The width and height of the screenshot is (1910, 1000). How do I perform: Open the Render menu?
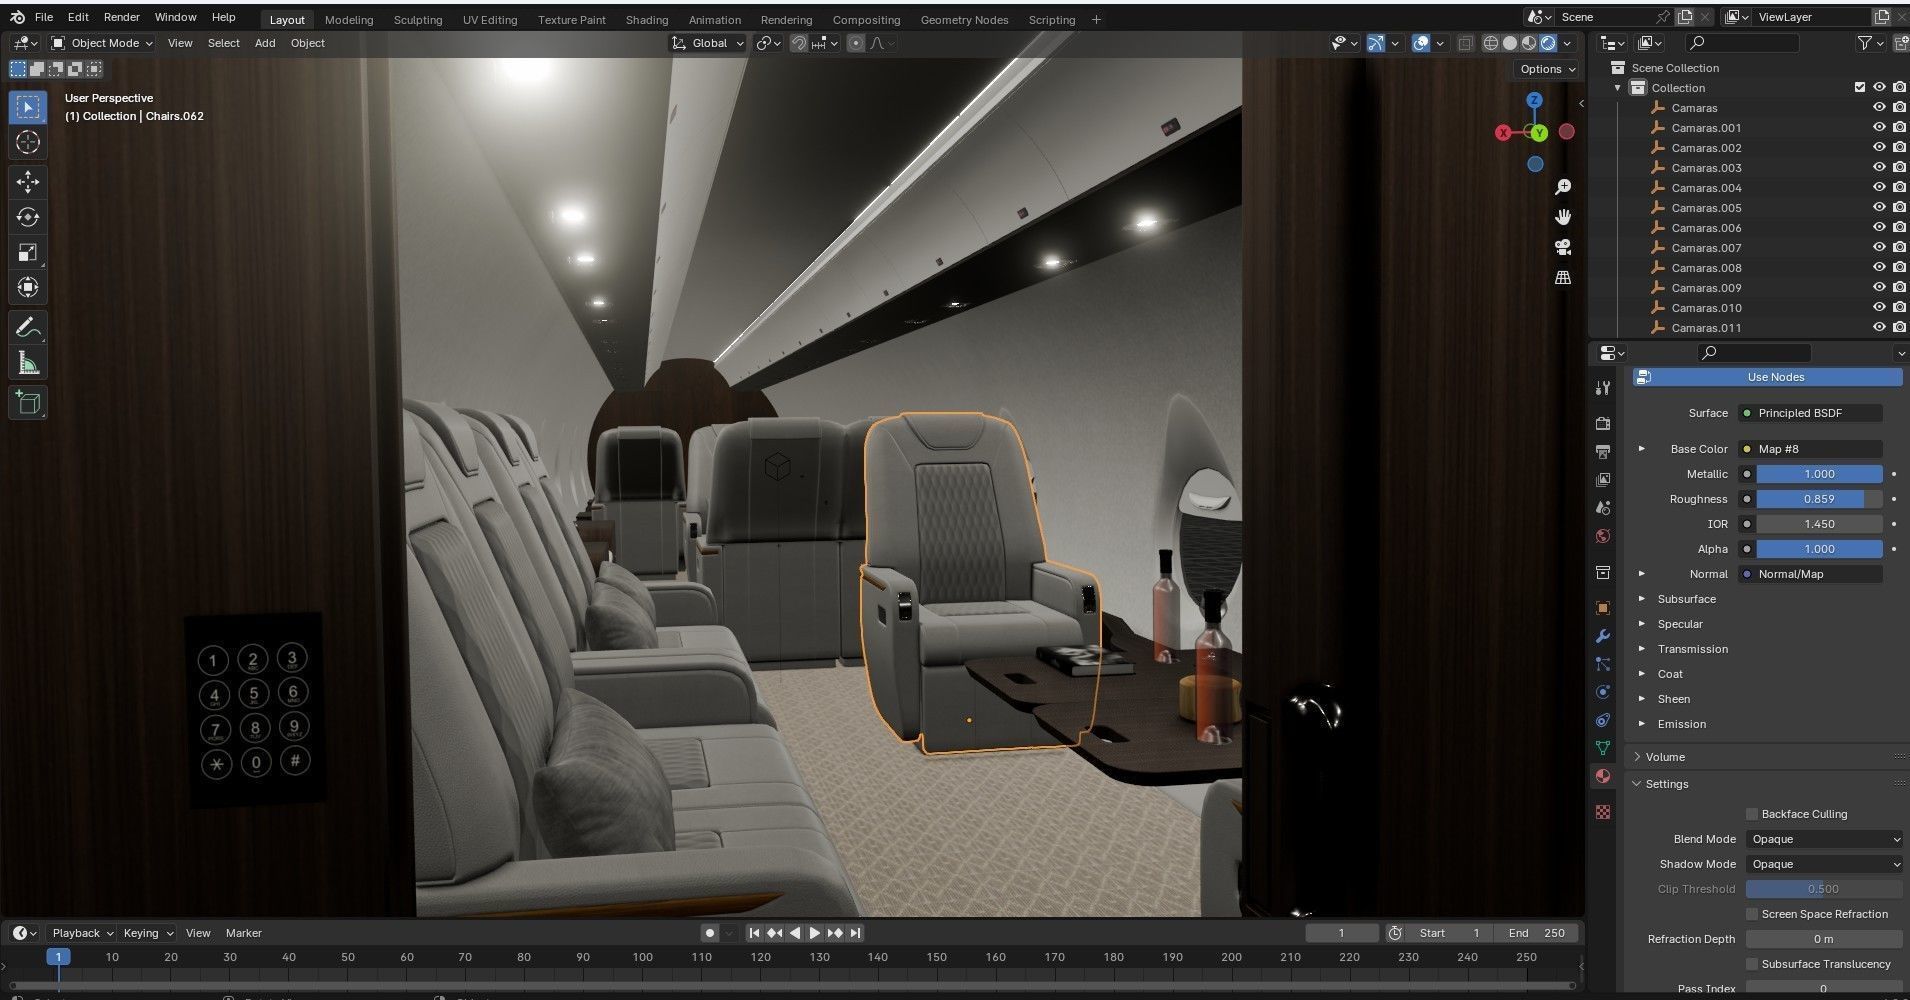click(x=122, y=17)
